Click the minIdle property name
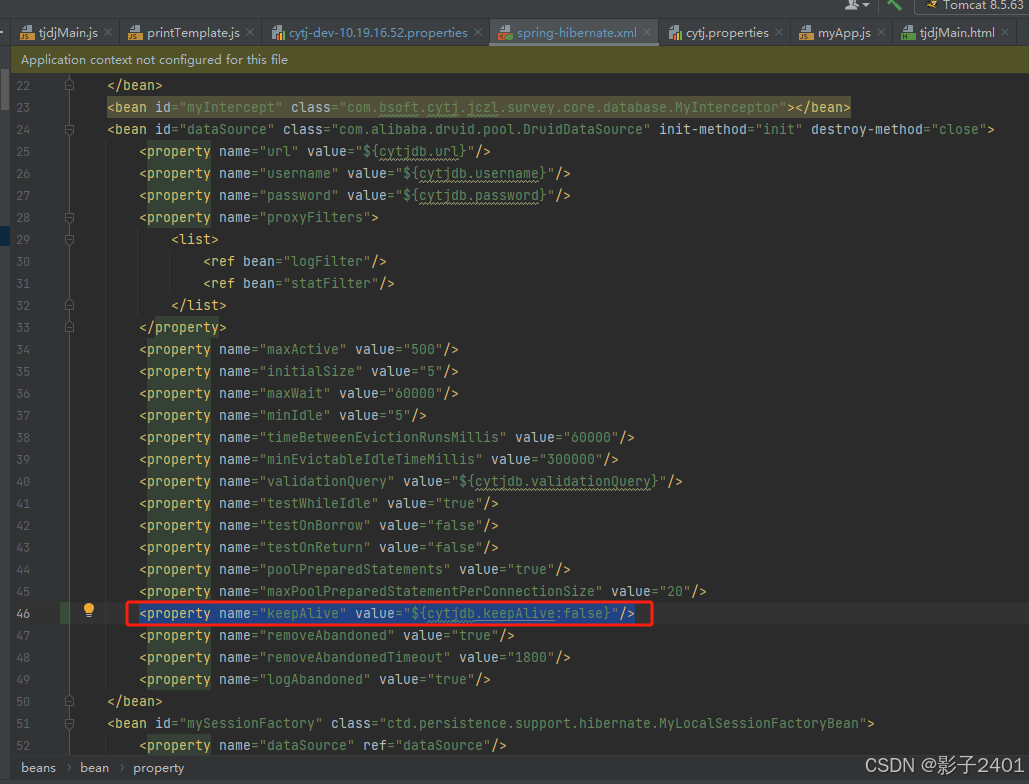 tap(295, 415)
